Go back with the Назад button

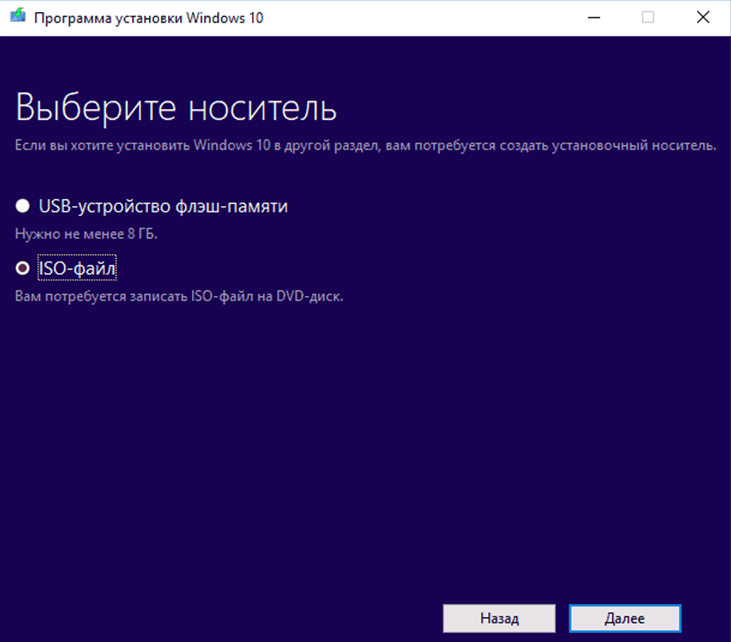click(499, 618)
